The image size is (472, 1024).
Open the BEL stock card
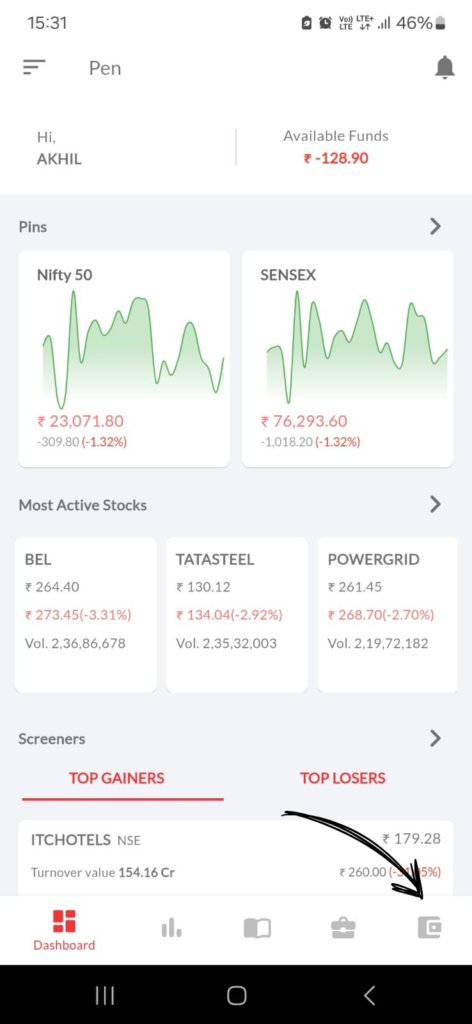coord(86,615)
